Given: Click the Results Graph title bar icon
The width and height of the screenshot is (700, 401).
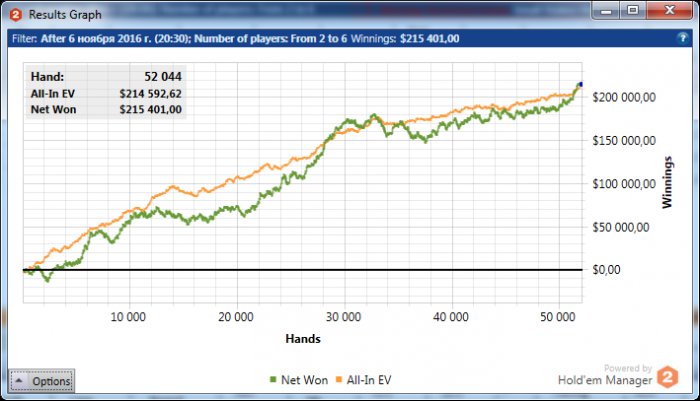Looking at the screenshot, I should pos(16,15).
